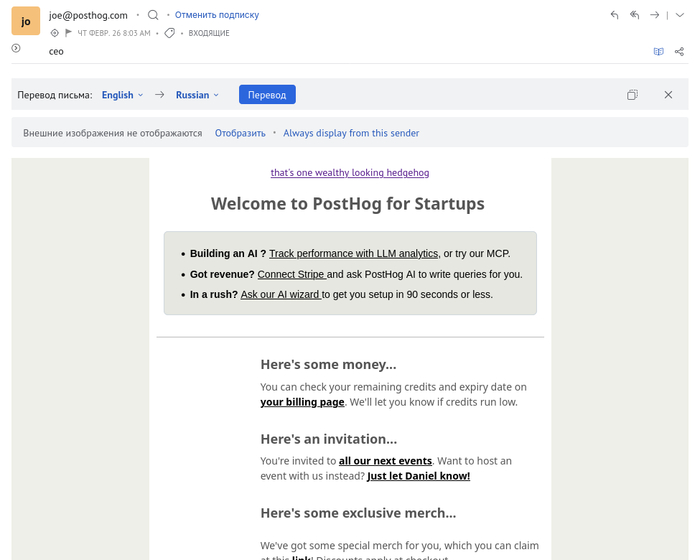
Task: Click Отобразить to show external images
Action: tap(240, 133)
